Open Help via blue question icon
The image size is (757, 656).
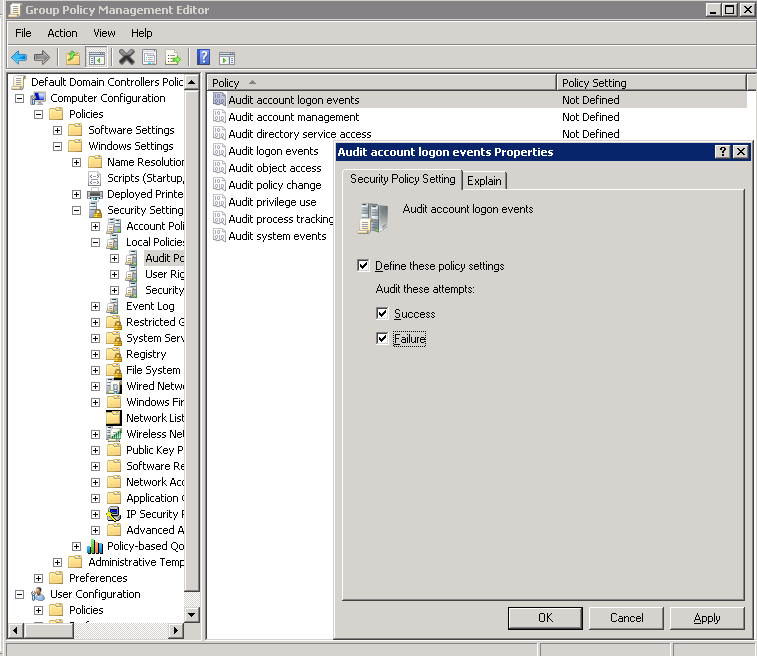(204, 57)
